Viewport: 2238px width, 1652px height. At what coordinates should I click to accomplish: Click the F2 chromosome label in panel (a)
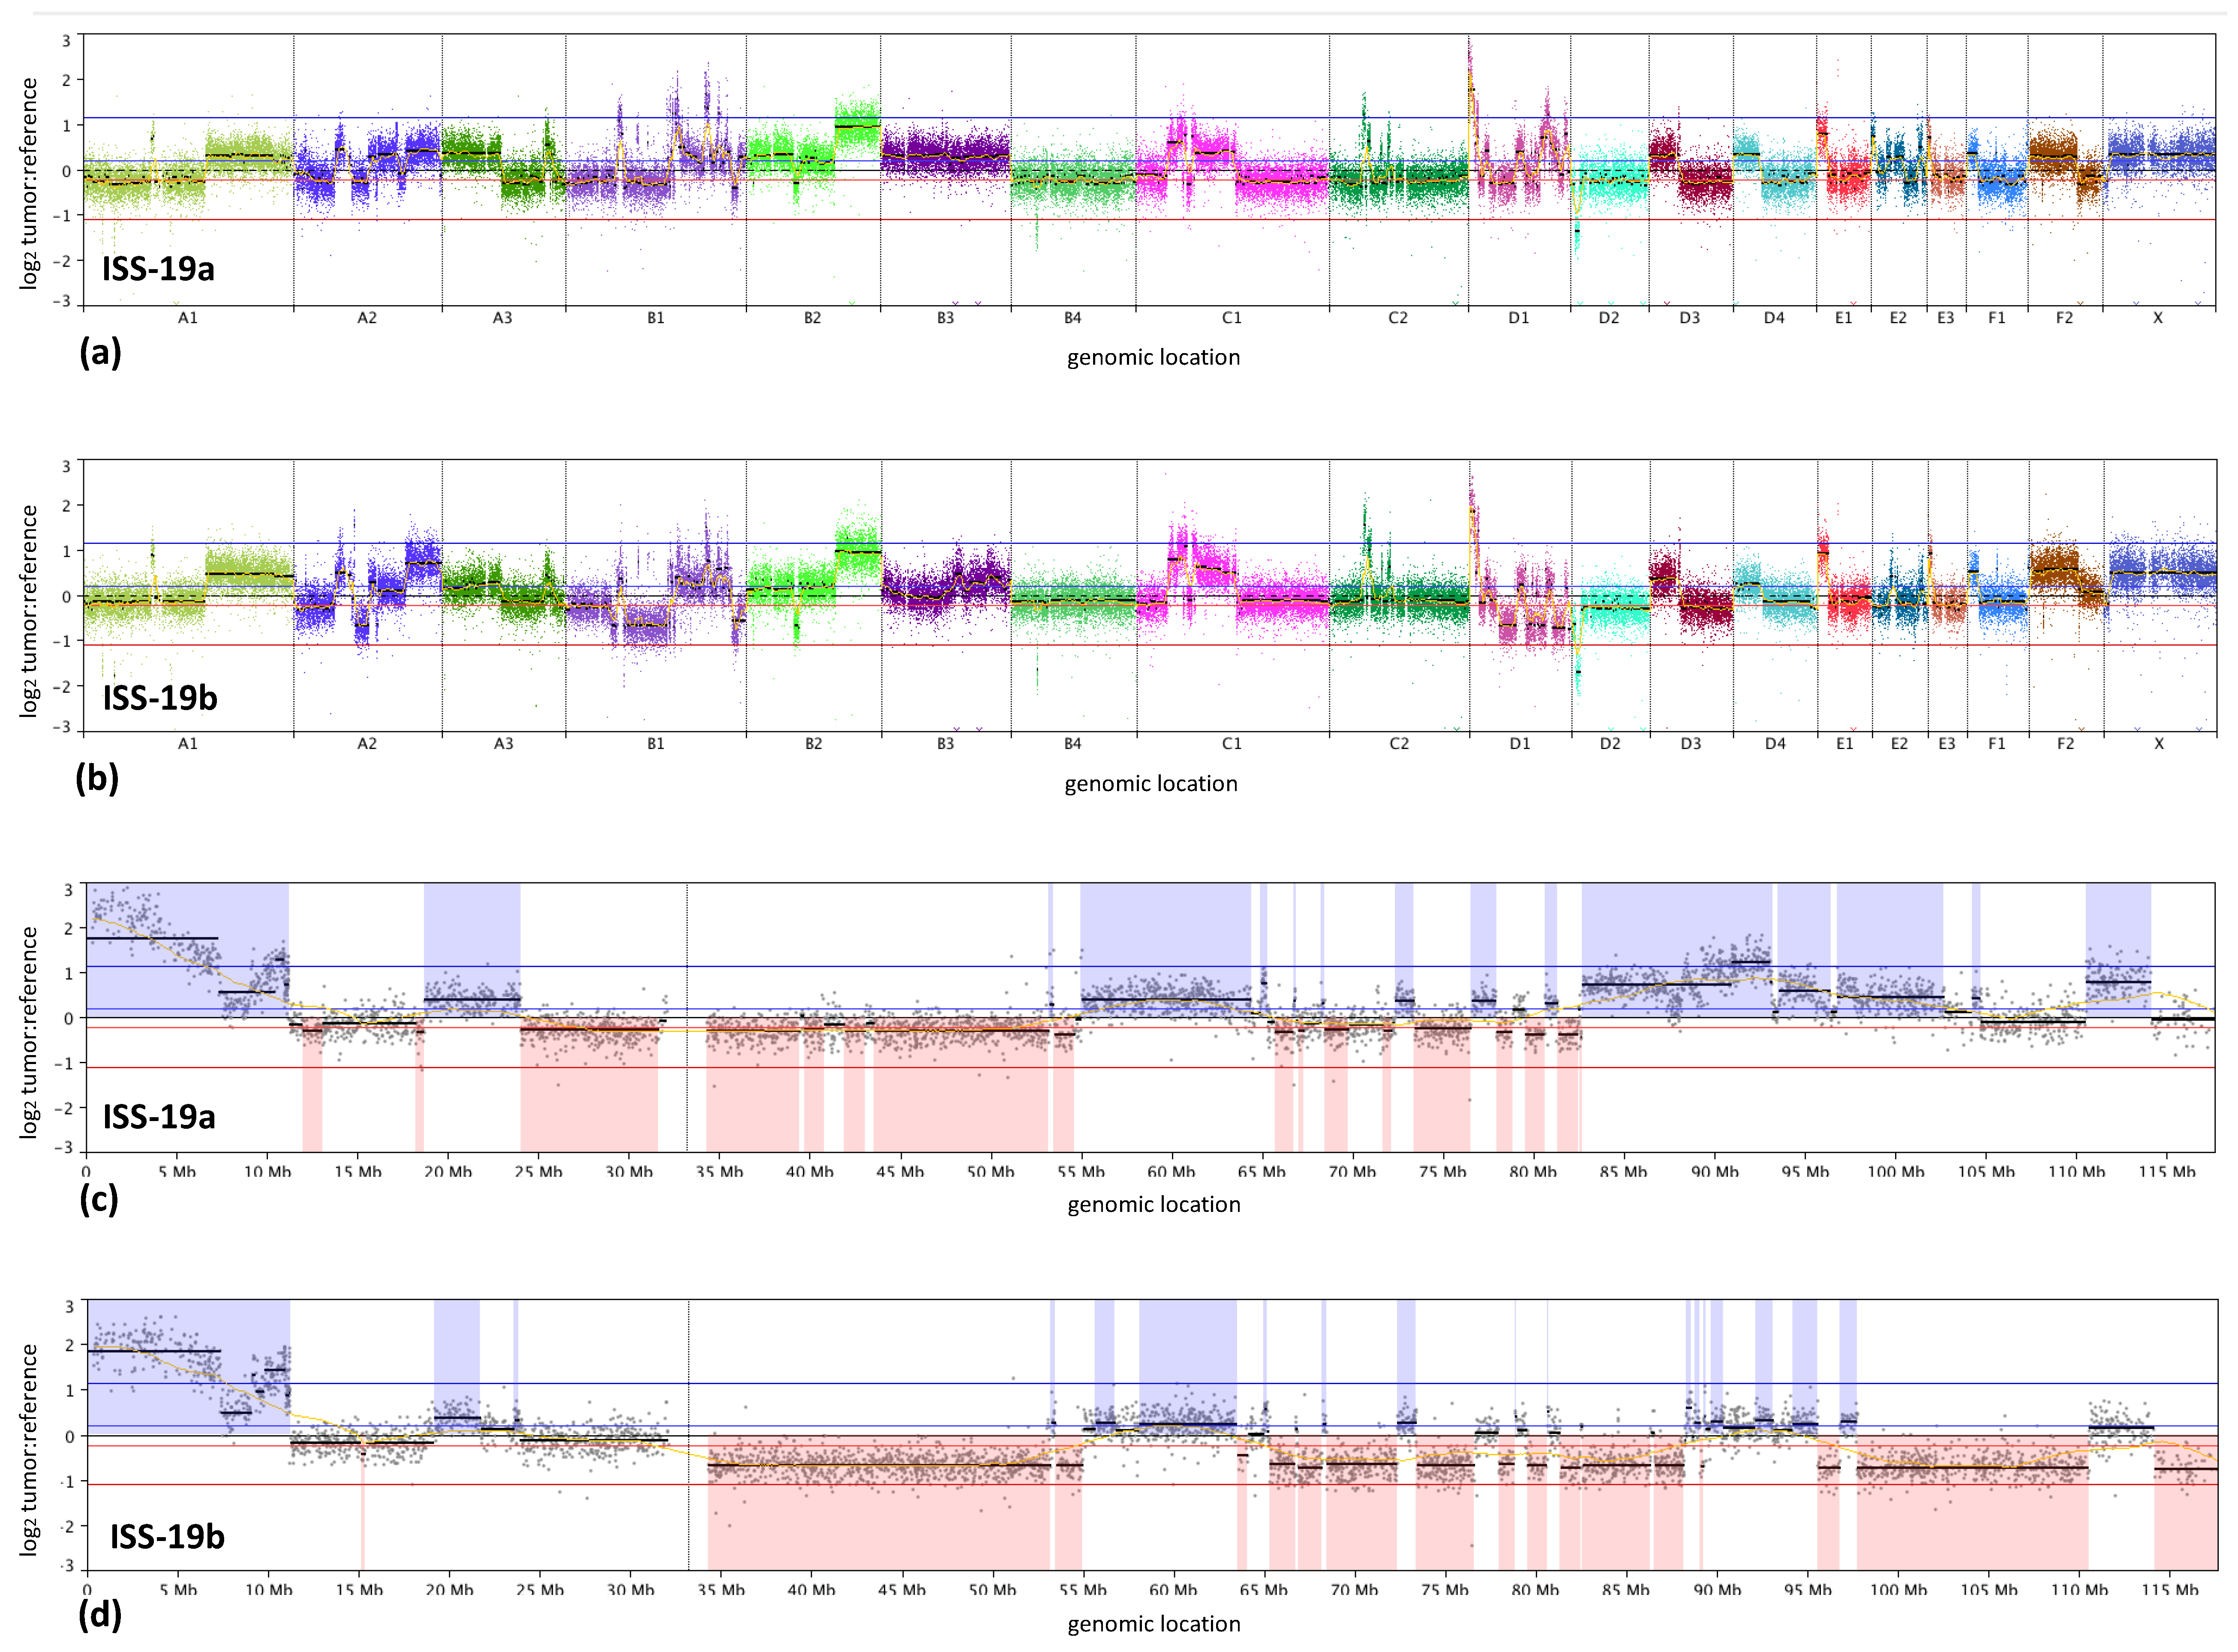(x=2064, y=318)
